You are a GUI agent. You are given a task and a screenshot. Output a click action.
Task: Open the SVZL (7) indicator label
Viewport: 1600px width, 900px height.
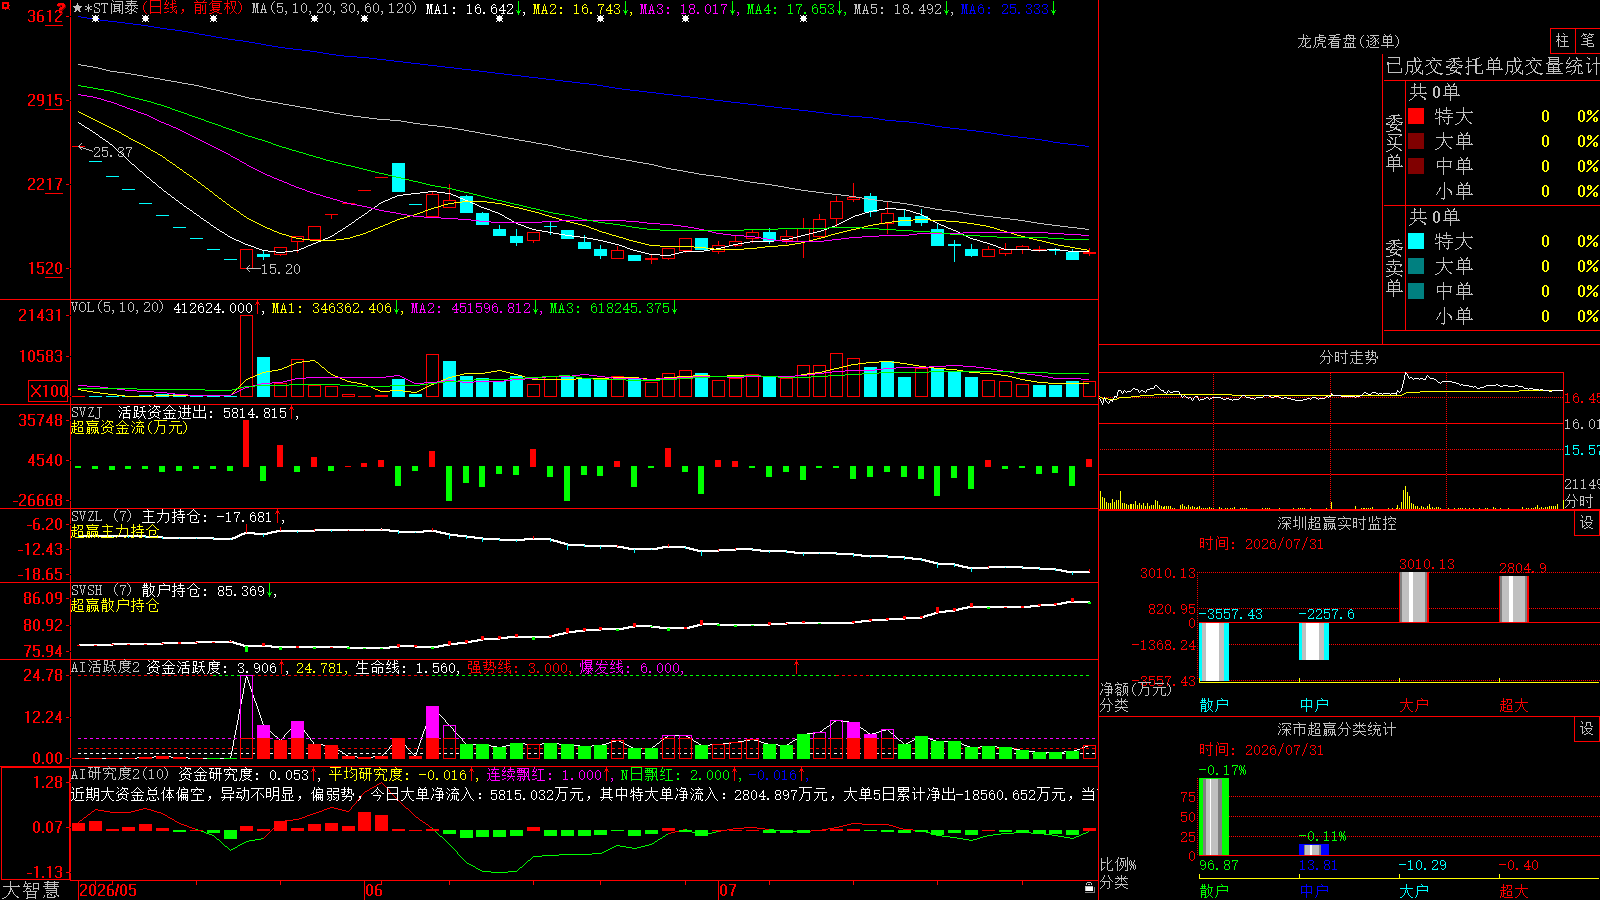[101, 517]
